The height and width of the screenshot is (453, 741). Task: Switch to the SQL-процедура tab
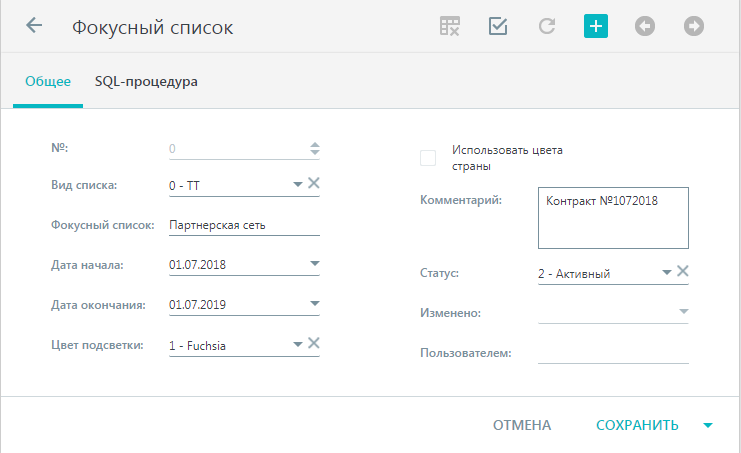(146, 81)
